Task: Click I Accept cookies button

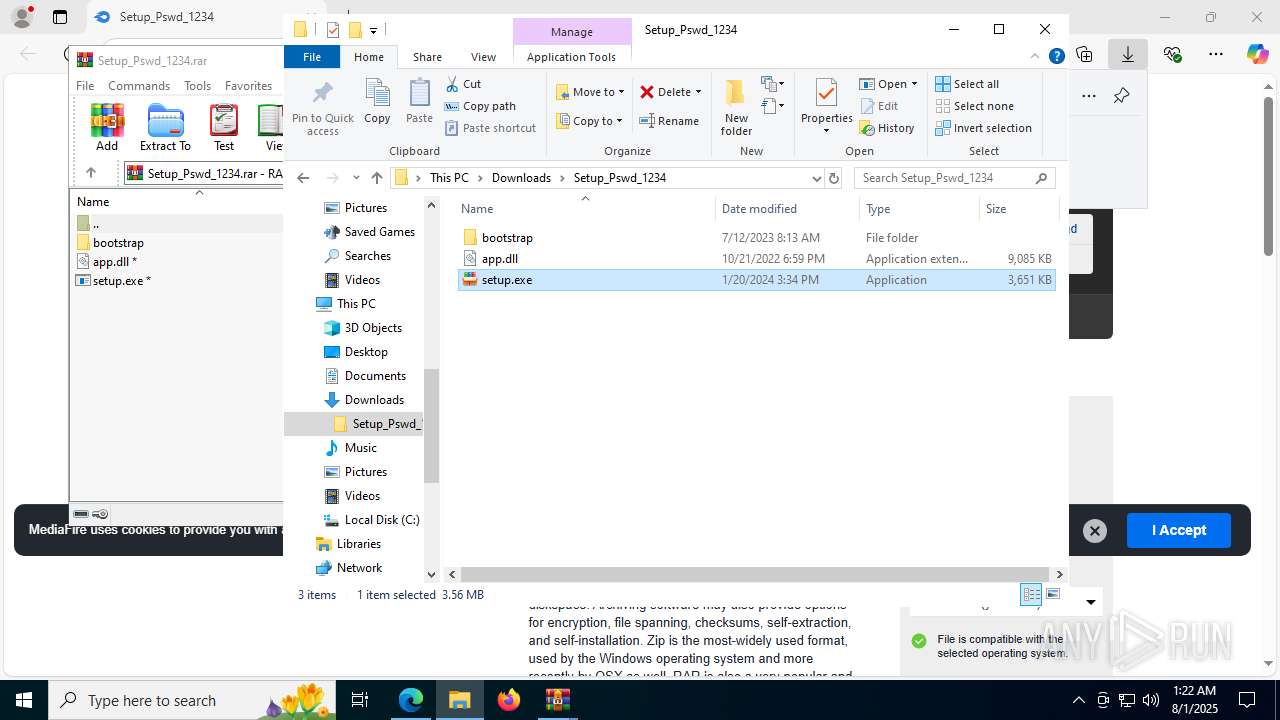Action: tap(1179, 530)
